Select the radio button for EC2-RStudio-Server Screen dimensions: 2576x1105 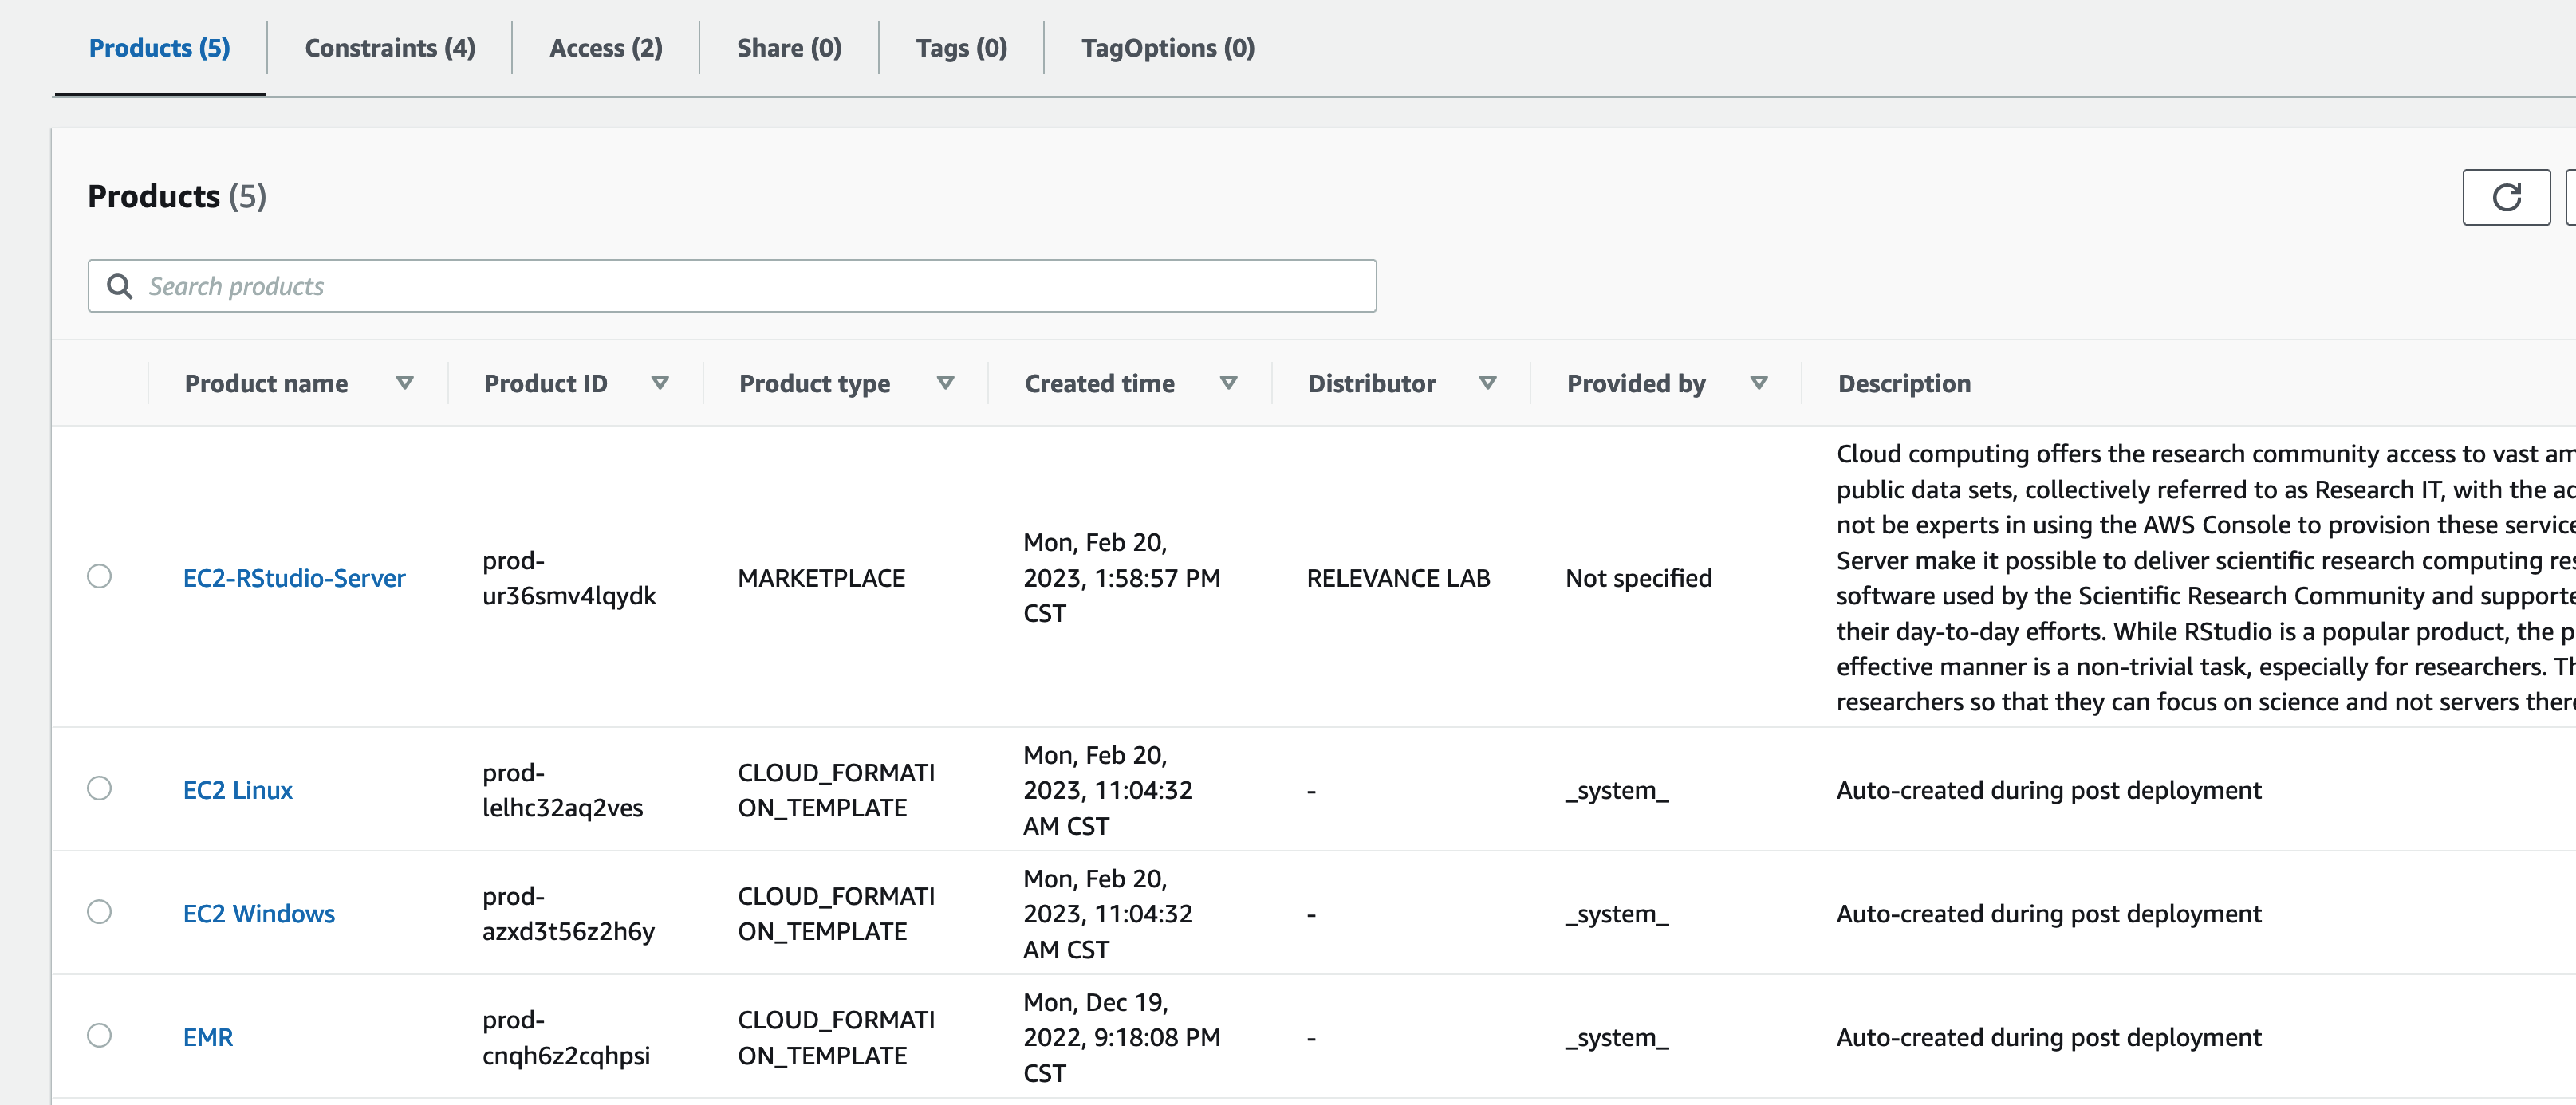100,577
